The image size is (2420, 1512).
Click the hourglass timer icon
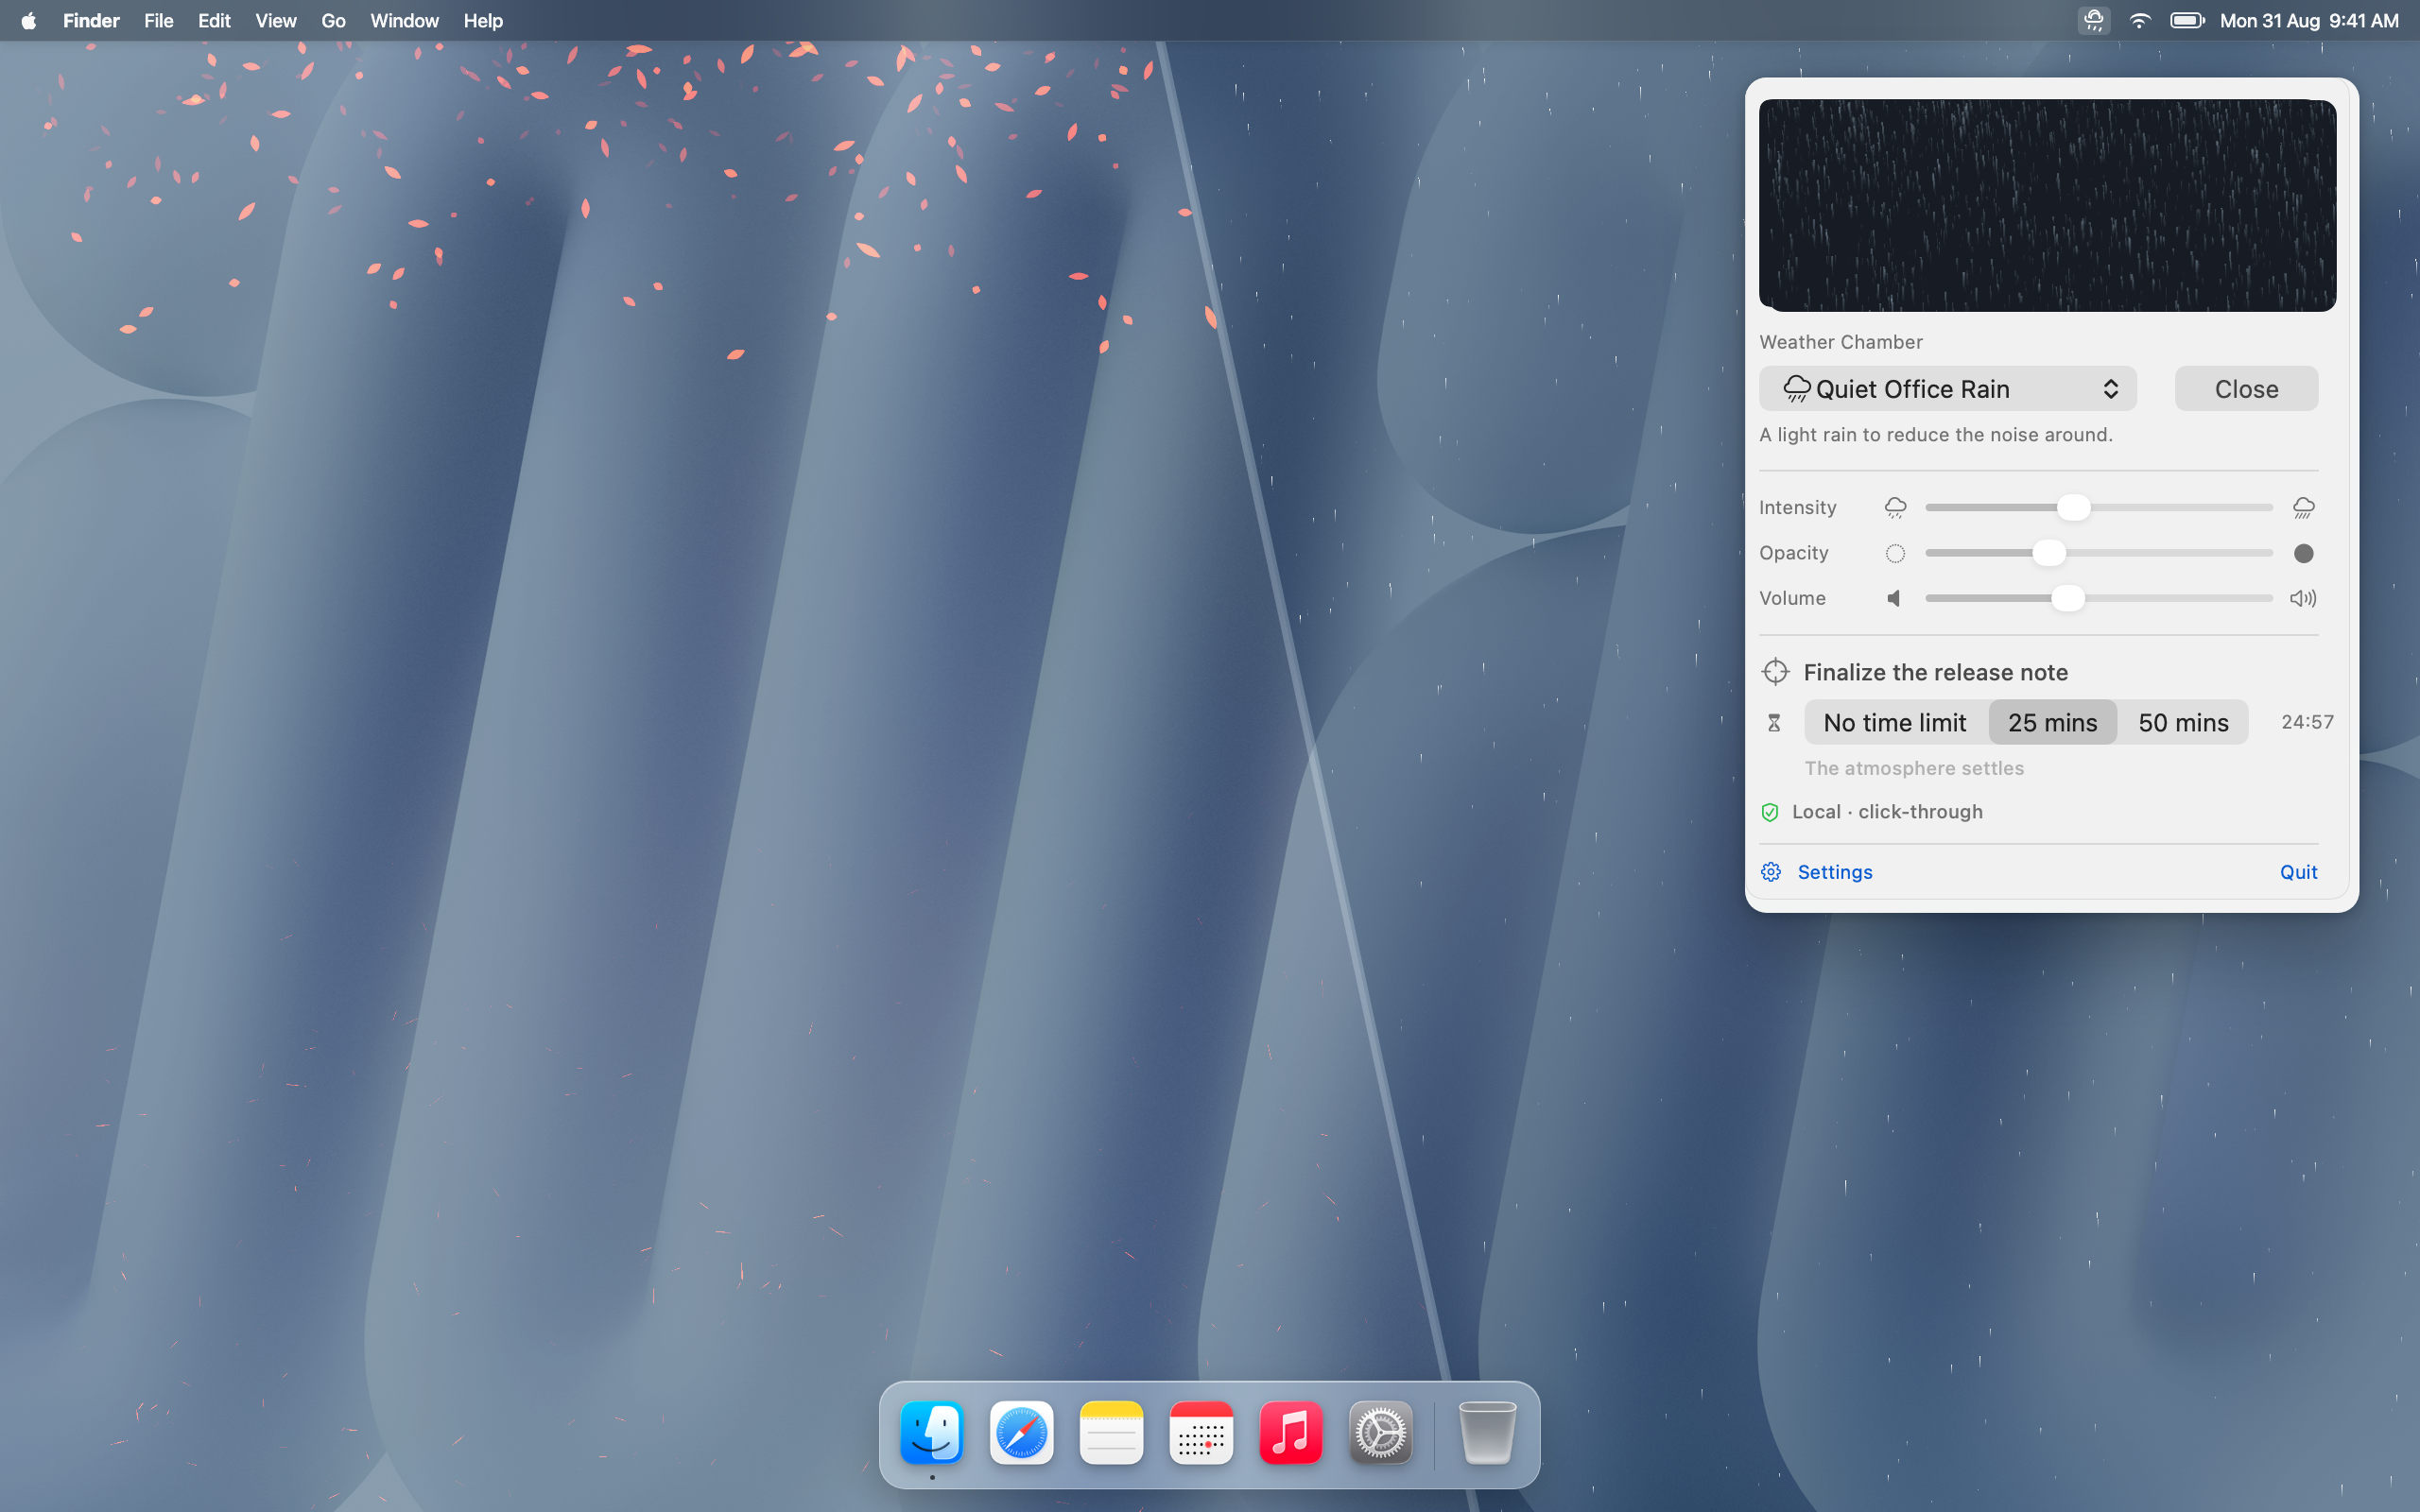[x=1774, y=722]
